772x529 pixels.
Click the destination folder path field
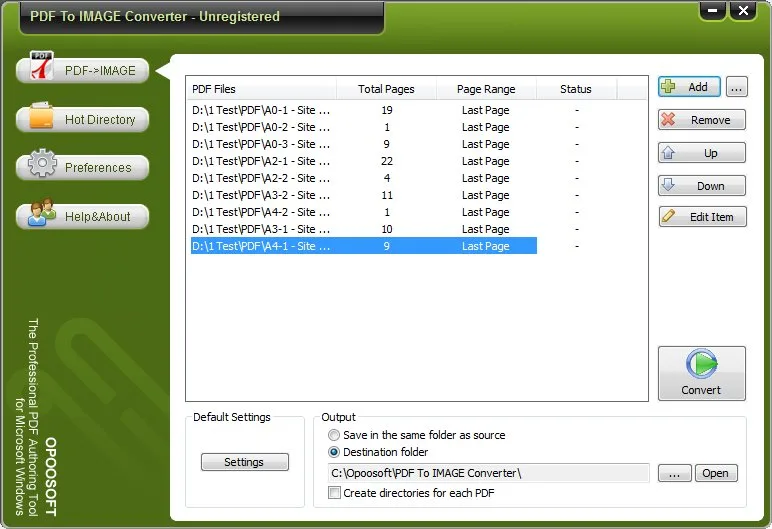coord(488,473)
